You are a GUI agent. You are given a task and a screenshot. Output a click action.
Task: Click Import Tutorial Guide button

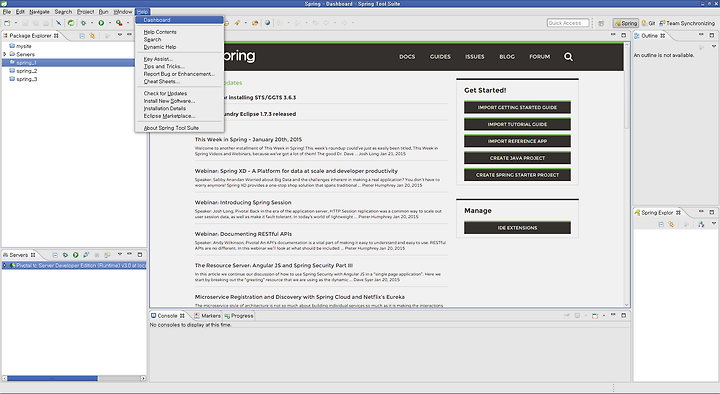click(517, 124)
